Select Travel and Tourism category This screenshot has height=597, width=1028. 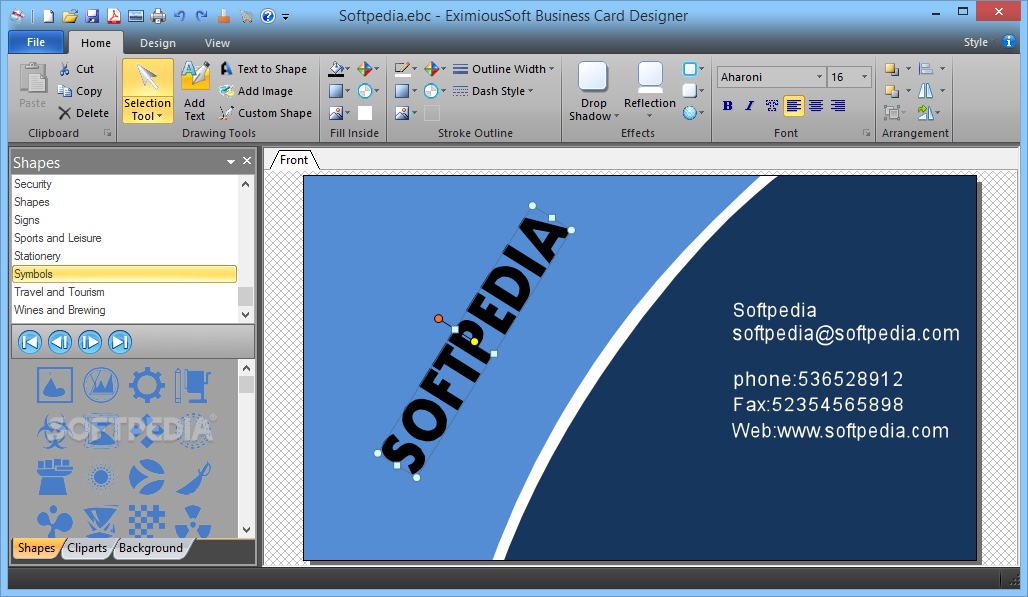tap(125, 292)
